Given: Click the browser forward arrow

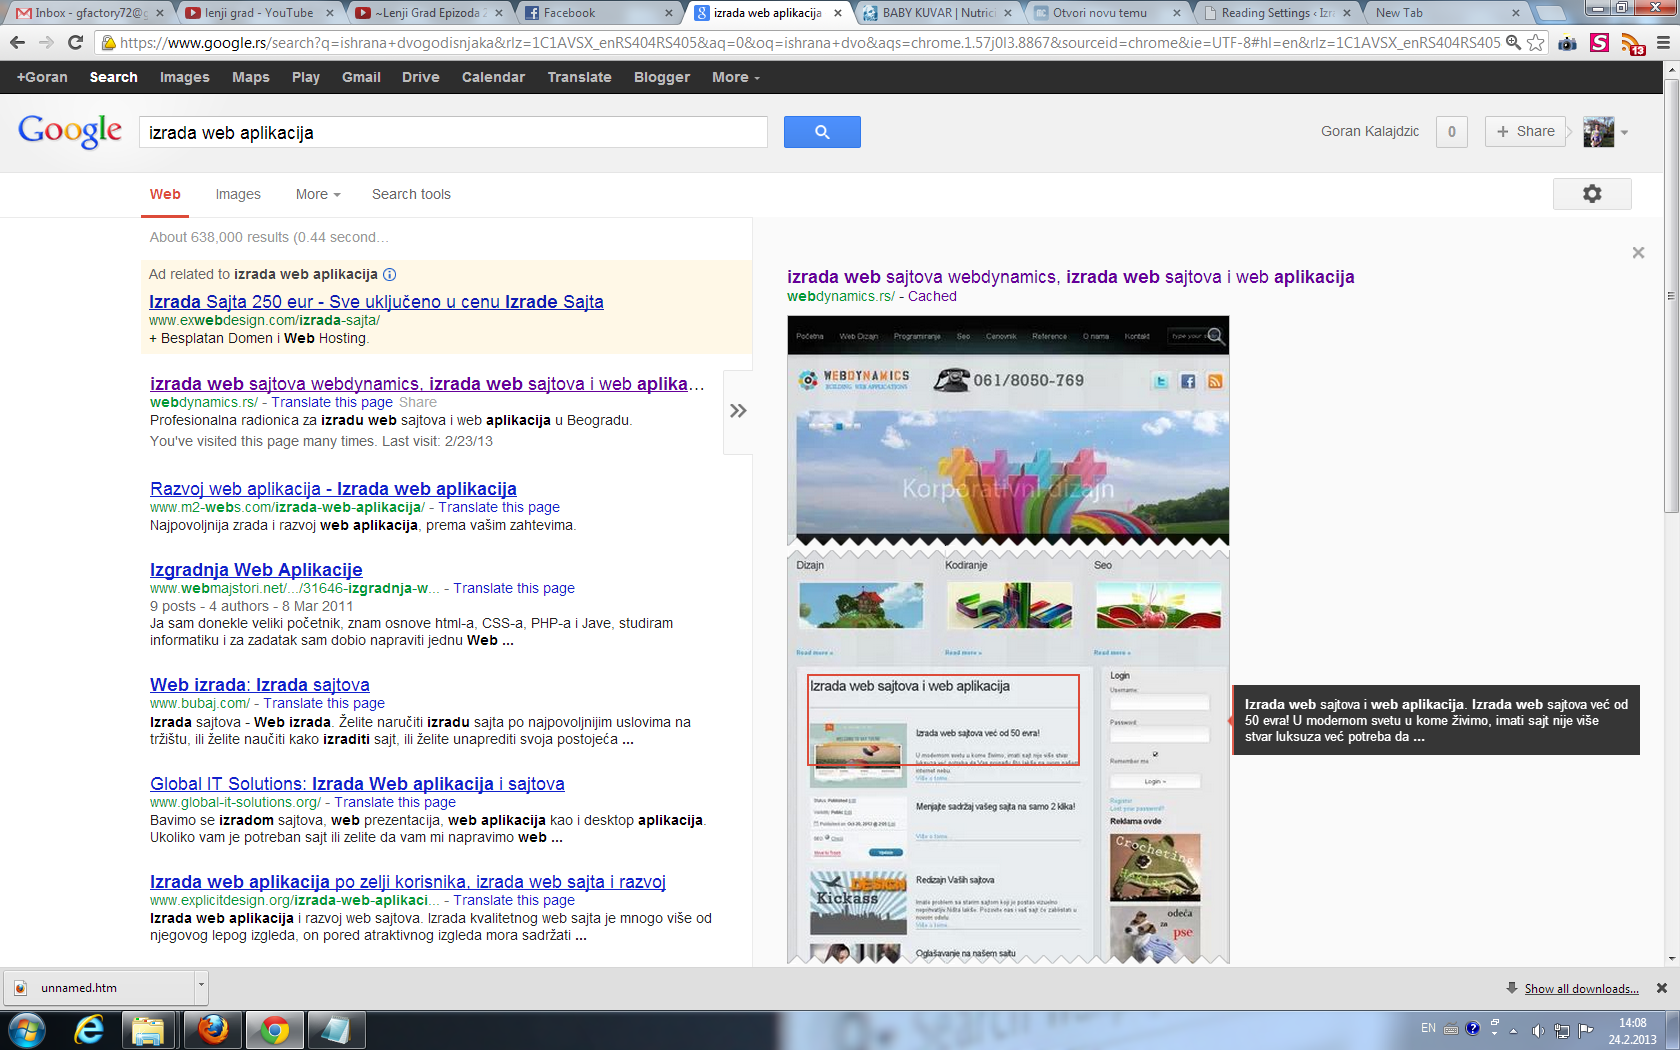Looking at the screenshot, I should (46, 43).
